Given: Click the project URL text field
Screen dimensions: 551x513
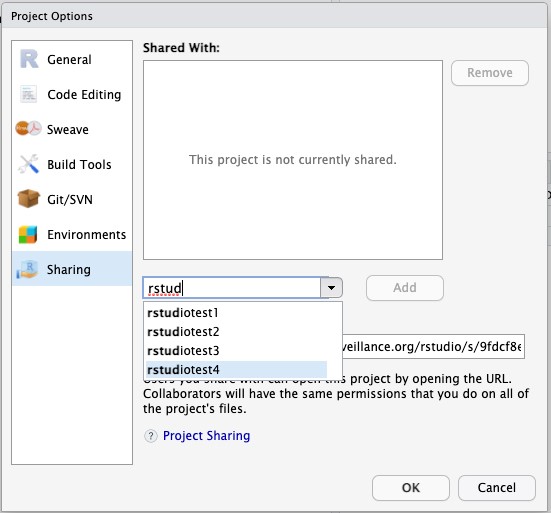Looking at the screenshot, I should coord(433,346).
